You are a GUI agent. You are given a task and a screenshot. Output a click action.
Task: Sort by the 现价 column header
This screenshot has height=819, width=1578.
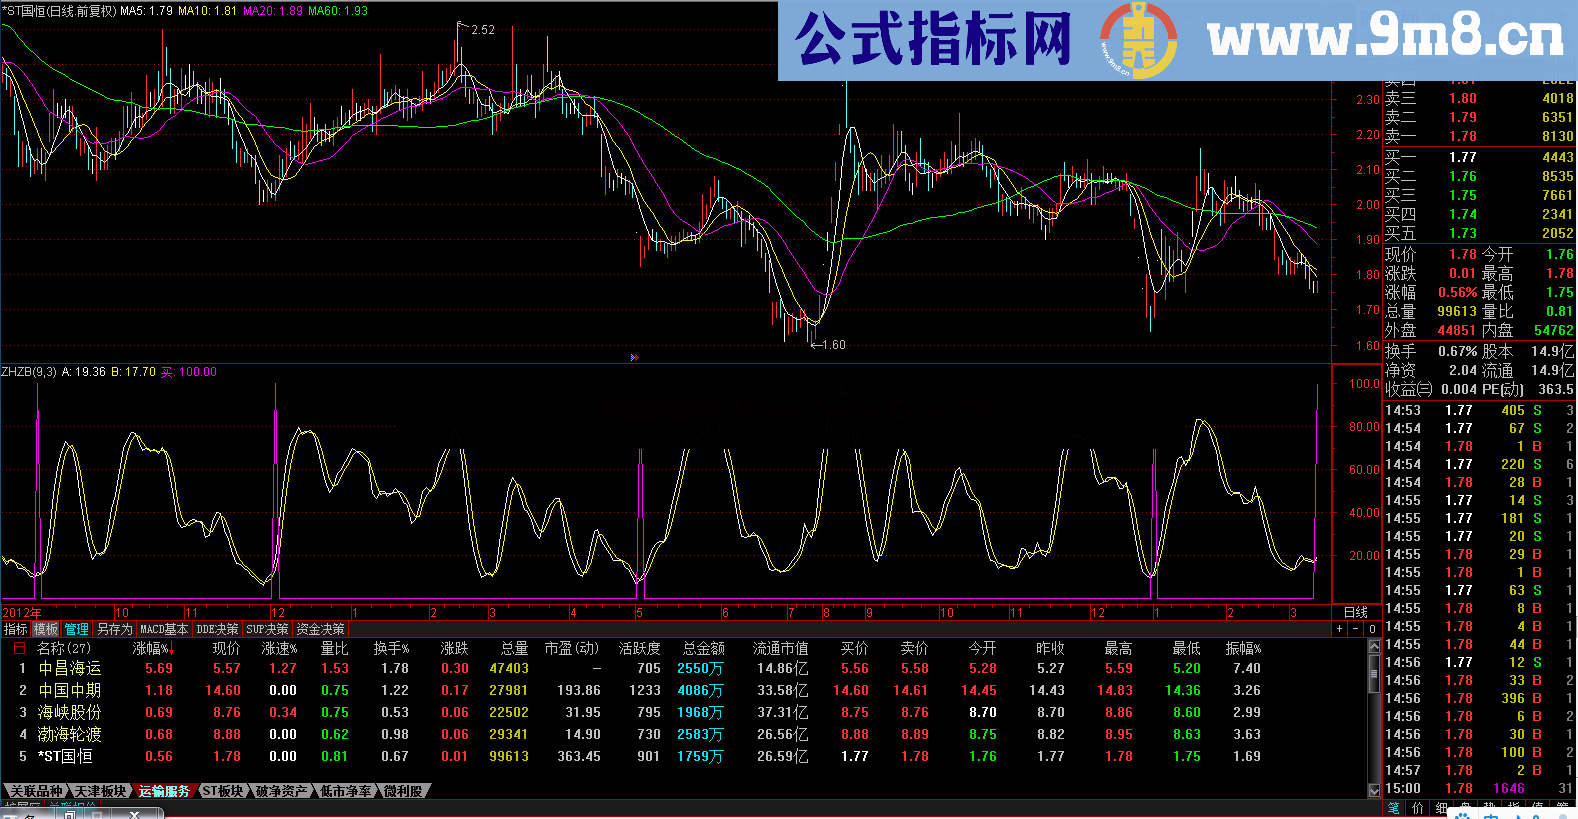click(226, 648)
